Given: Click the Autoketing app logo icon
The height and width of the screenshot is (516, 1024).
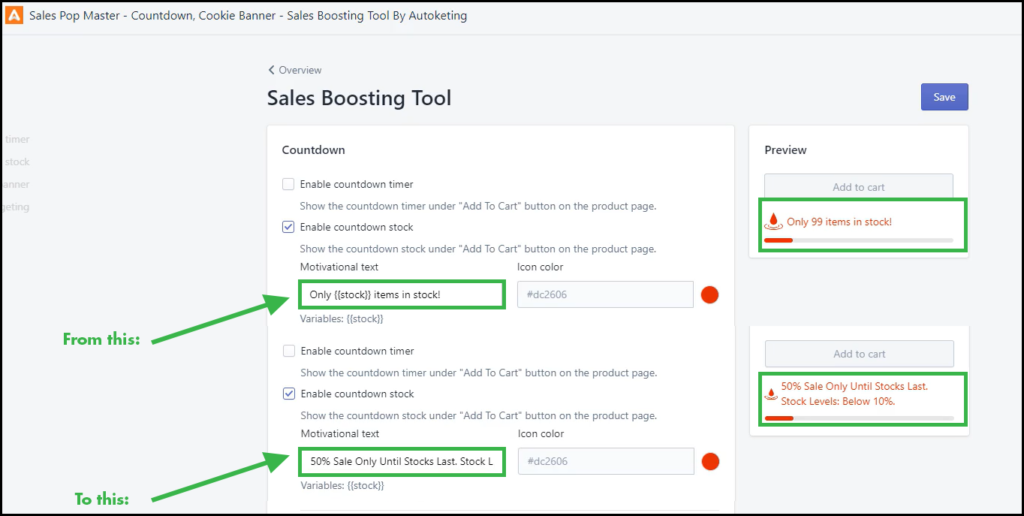Looking at the screenshot, I should 14,16.
